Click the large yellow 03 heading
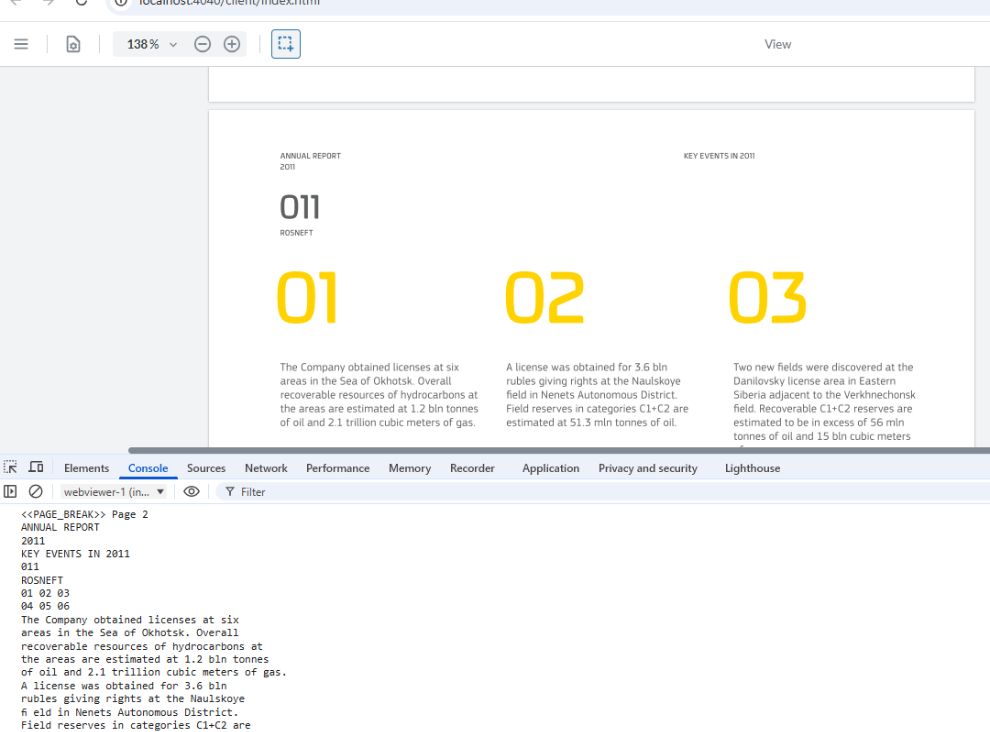The image size is (990, 732). point(768,297)
